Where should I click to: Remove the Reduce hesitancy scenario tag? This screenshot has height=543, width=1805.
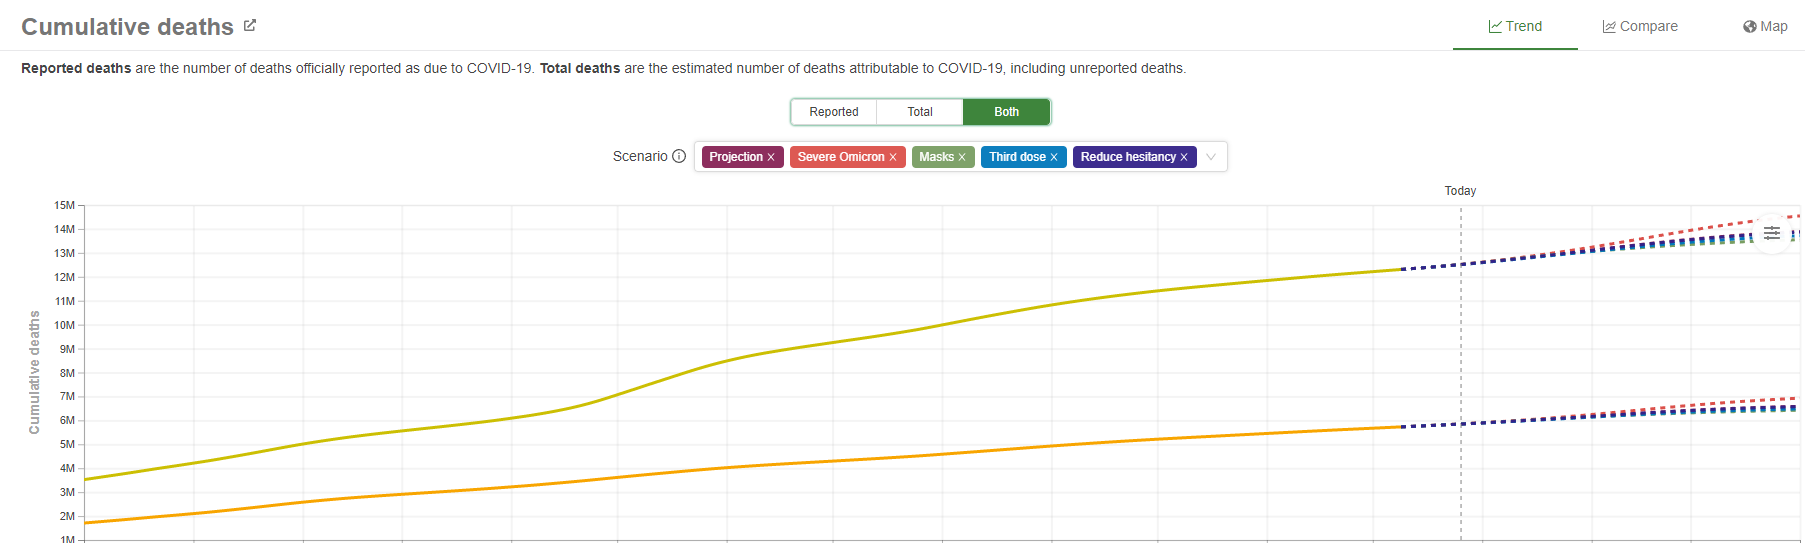[1184, 157]
